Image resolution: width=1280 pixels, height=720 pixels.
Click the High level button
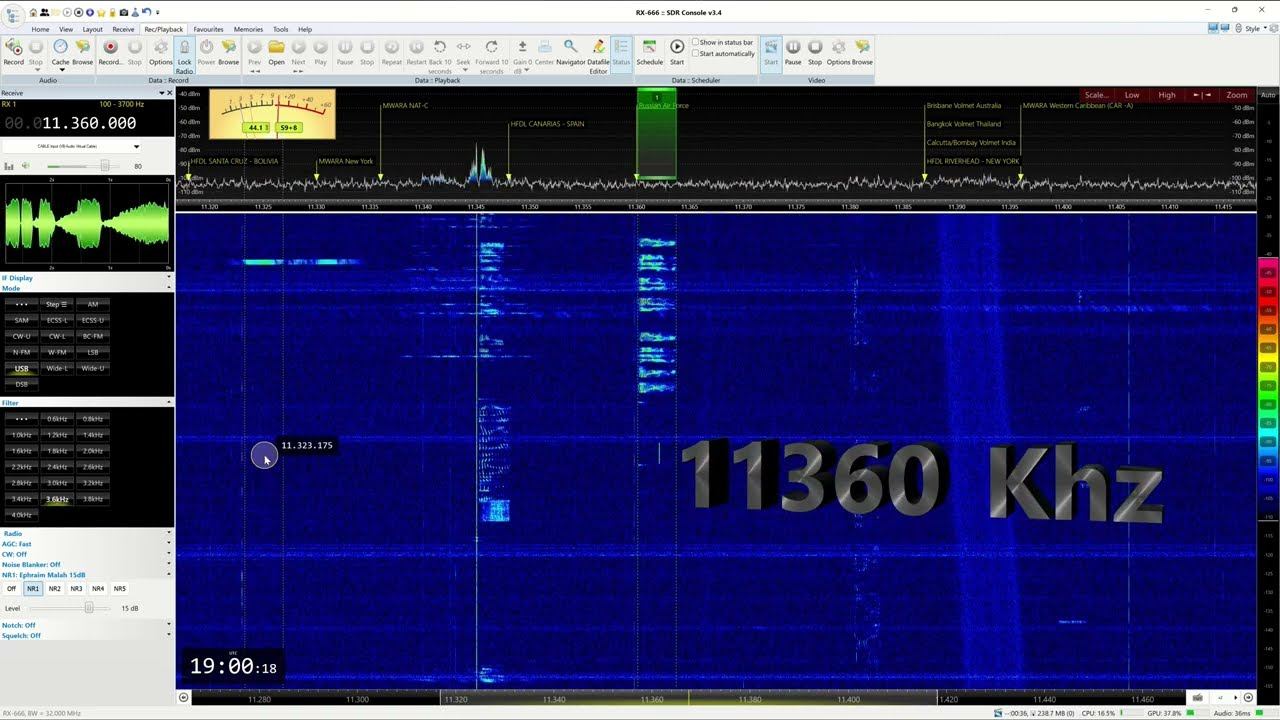point(1167,95)
